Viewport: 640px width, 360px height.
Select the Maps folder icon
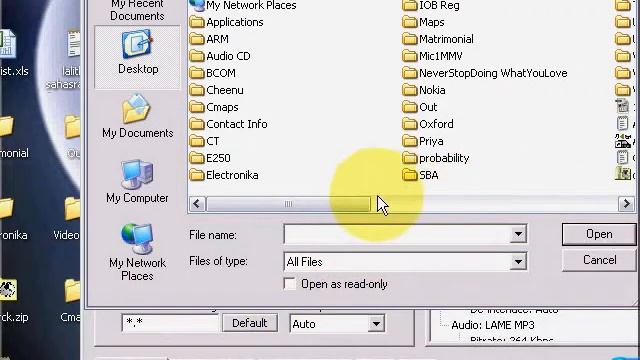click(x=409, y=22)
